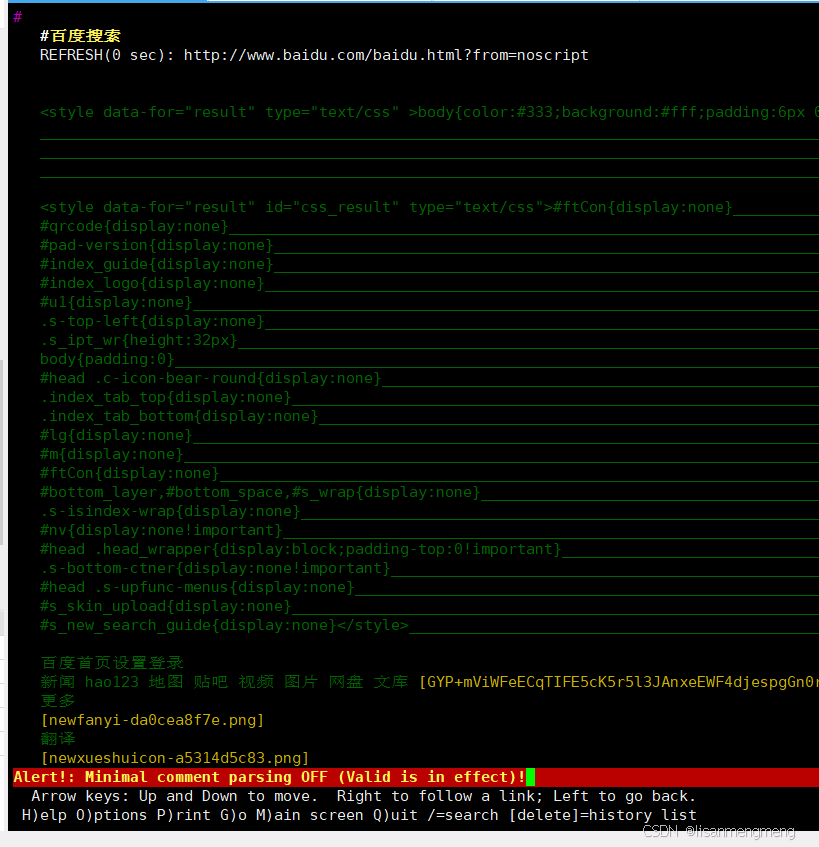This screenshot has width=819, height=847.
Task: Click the '/=search' command
Action: coord(462,815)
